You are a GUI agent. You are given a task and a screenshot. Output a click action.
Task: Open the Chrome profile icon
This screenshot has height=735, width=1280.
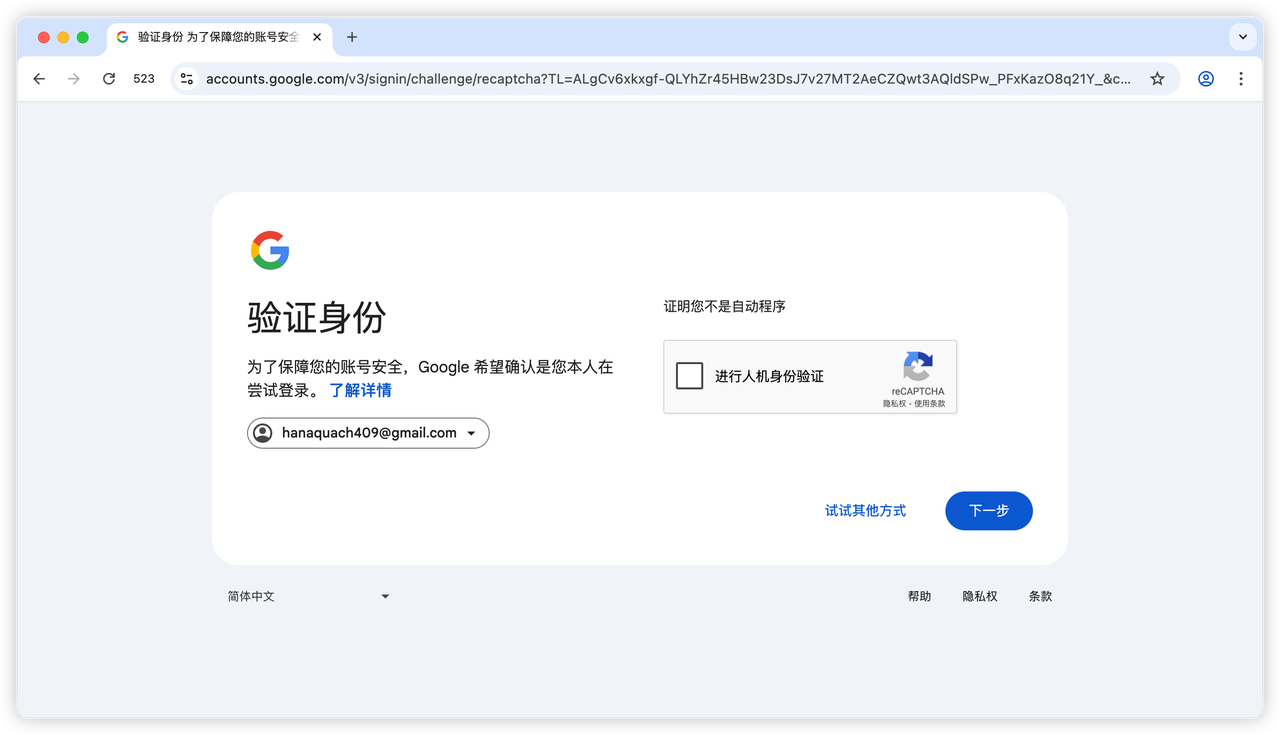[x=1206, y=79]
